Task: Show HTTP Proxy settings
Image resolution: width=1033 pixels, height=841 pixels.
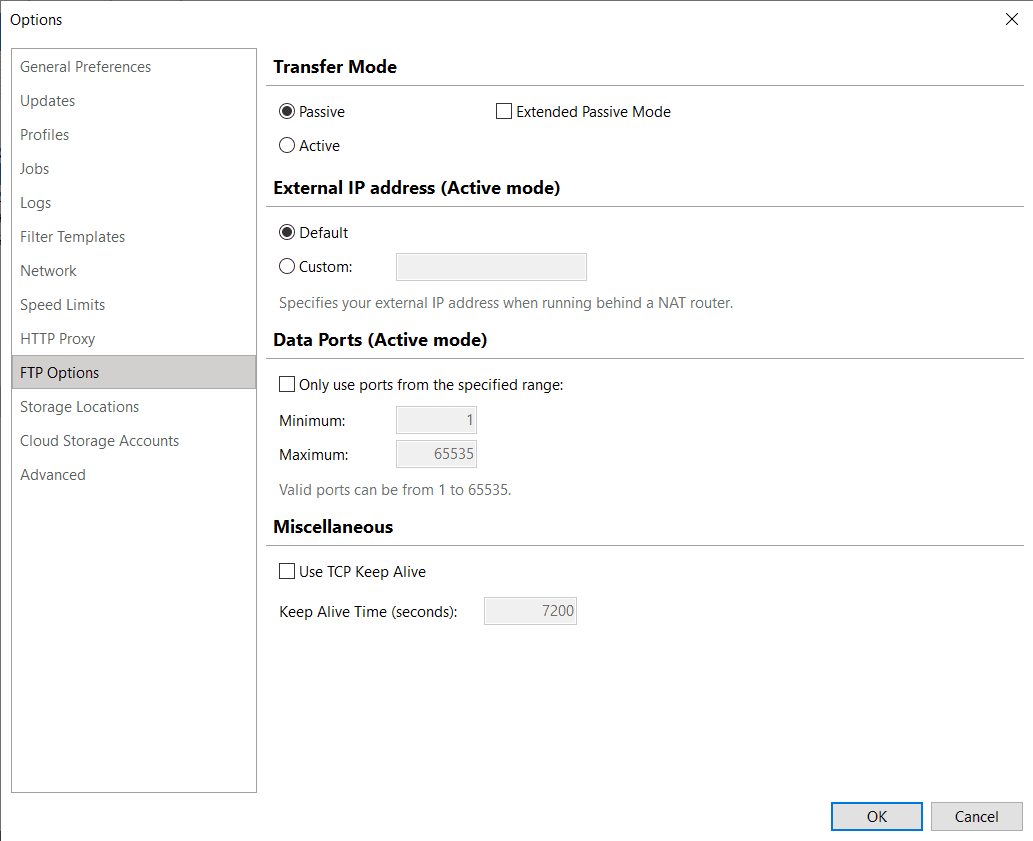Action: click(58, 339)
